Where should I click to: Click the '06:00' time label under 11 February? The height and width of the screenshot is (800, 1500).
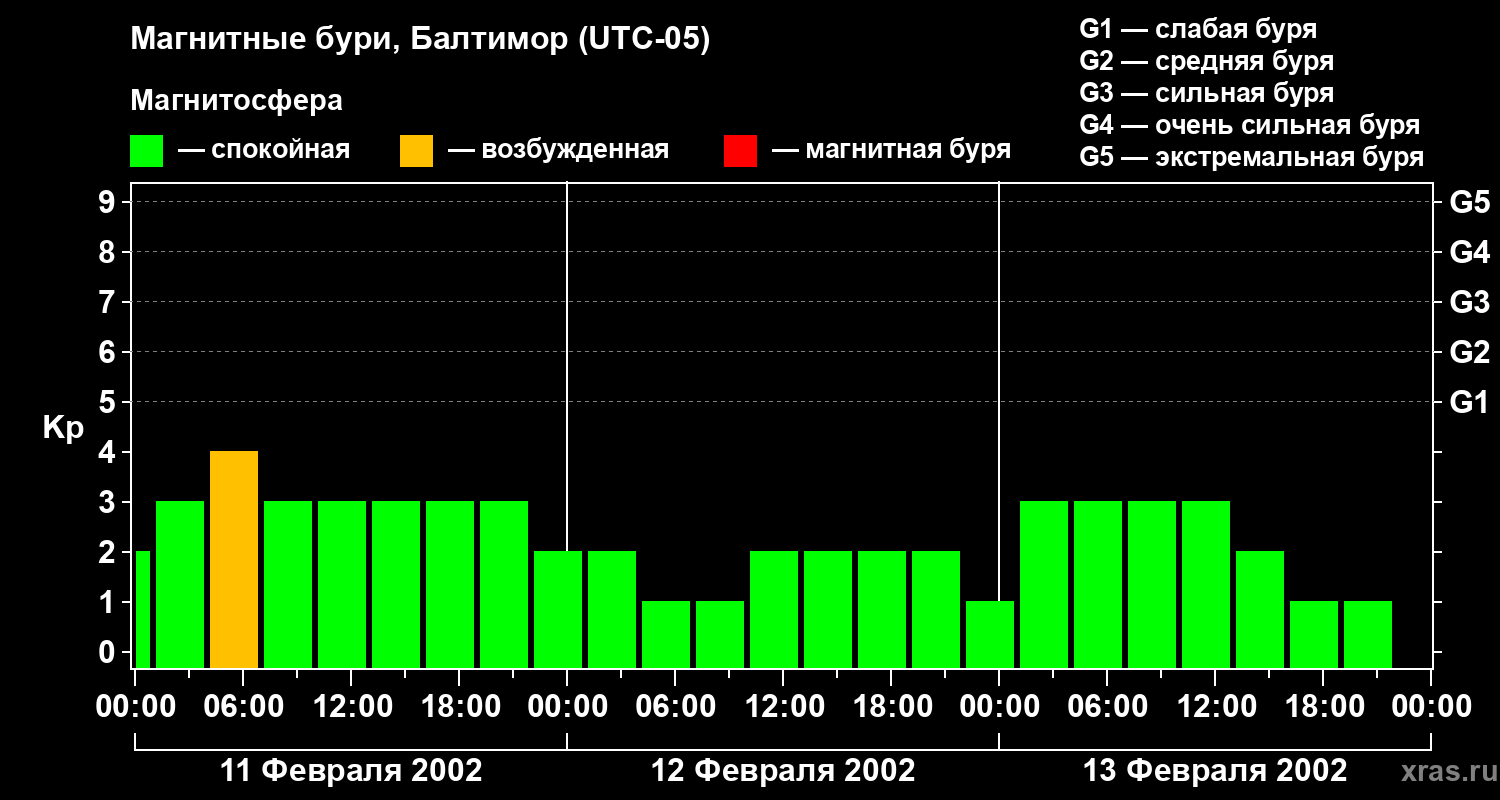243,707
